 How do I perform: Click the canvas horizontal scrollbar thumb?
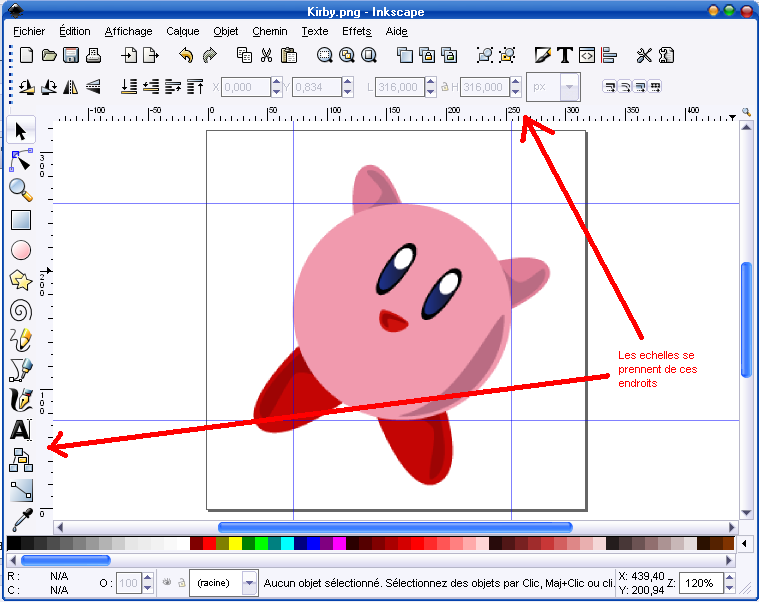tap(395, 527)
